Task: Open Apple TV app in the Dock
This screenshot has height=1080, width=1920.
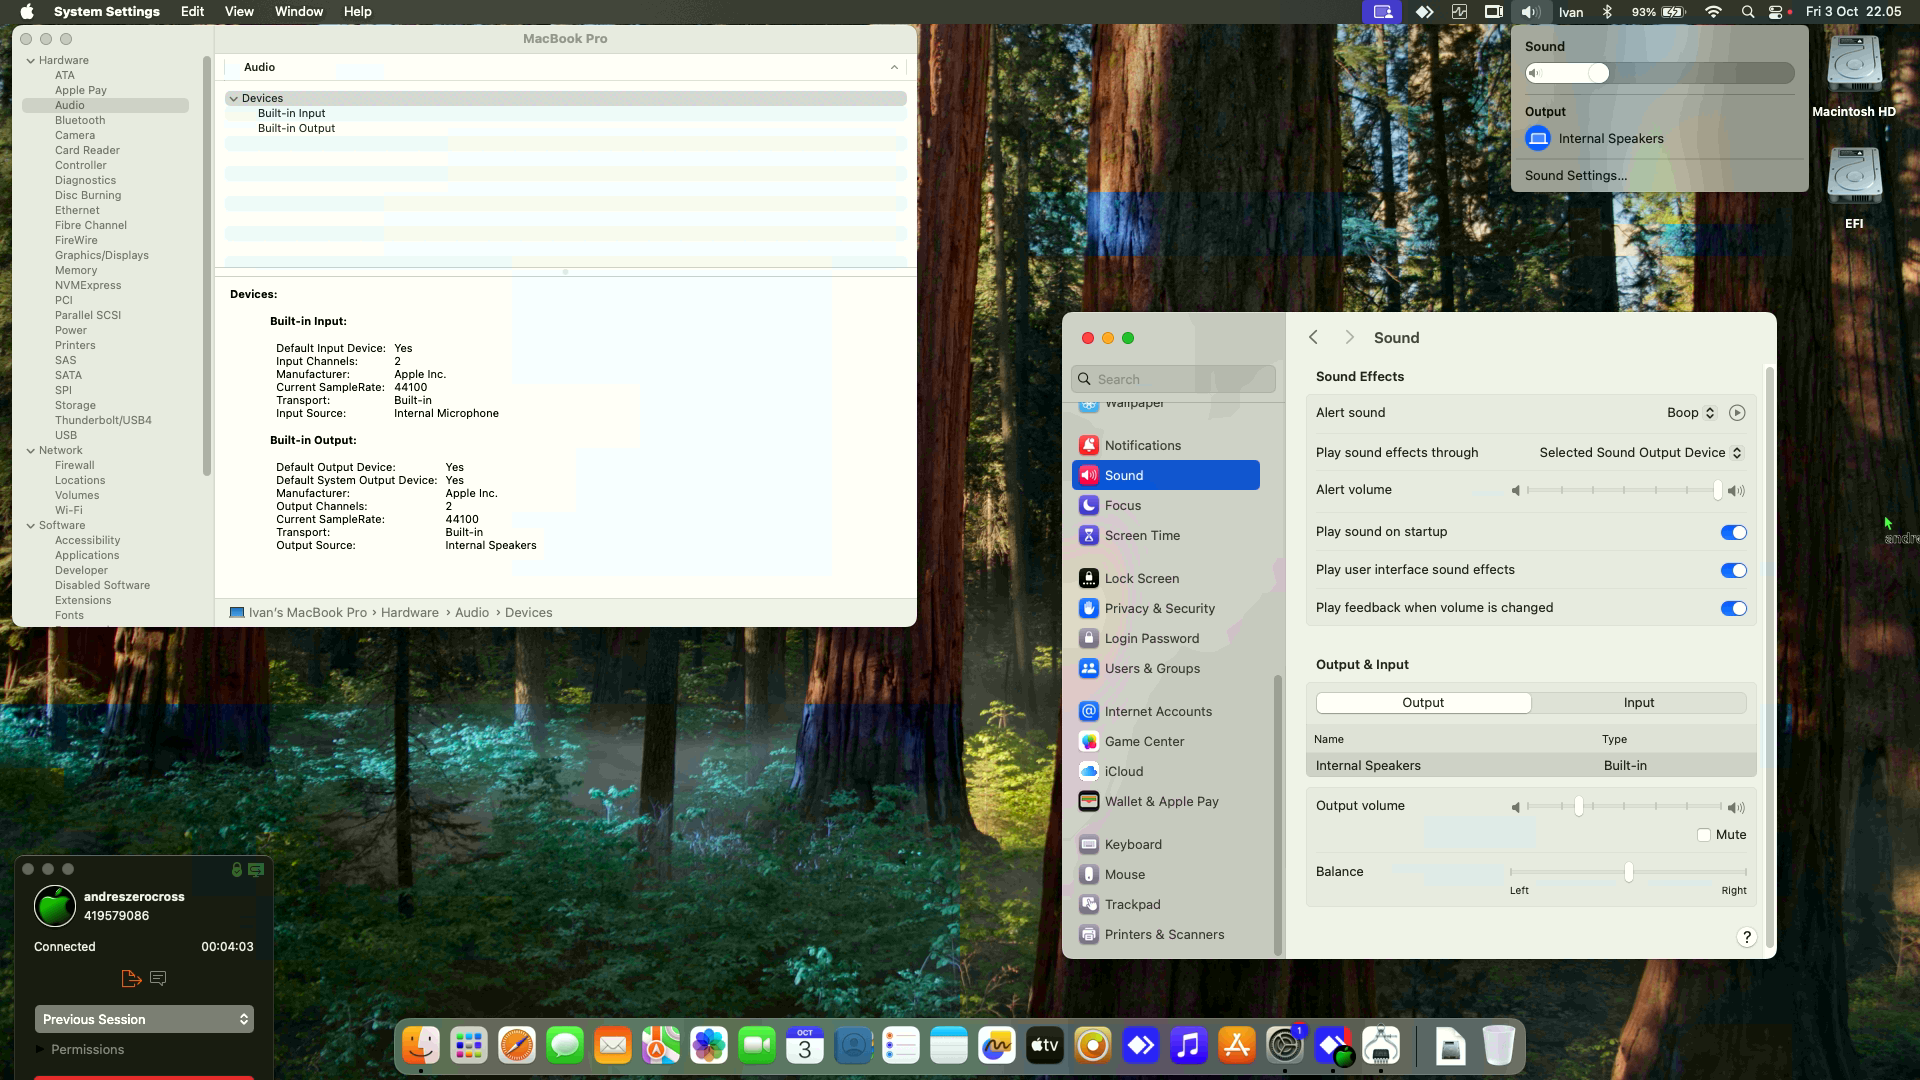Action: point(1045,1046)
